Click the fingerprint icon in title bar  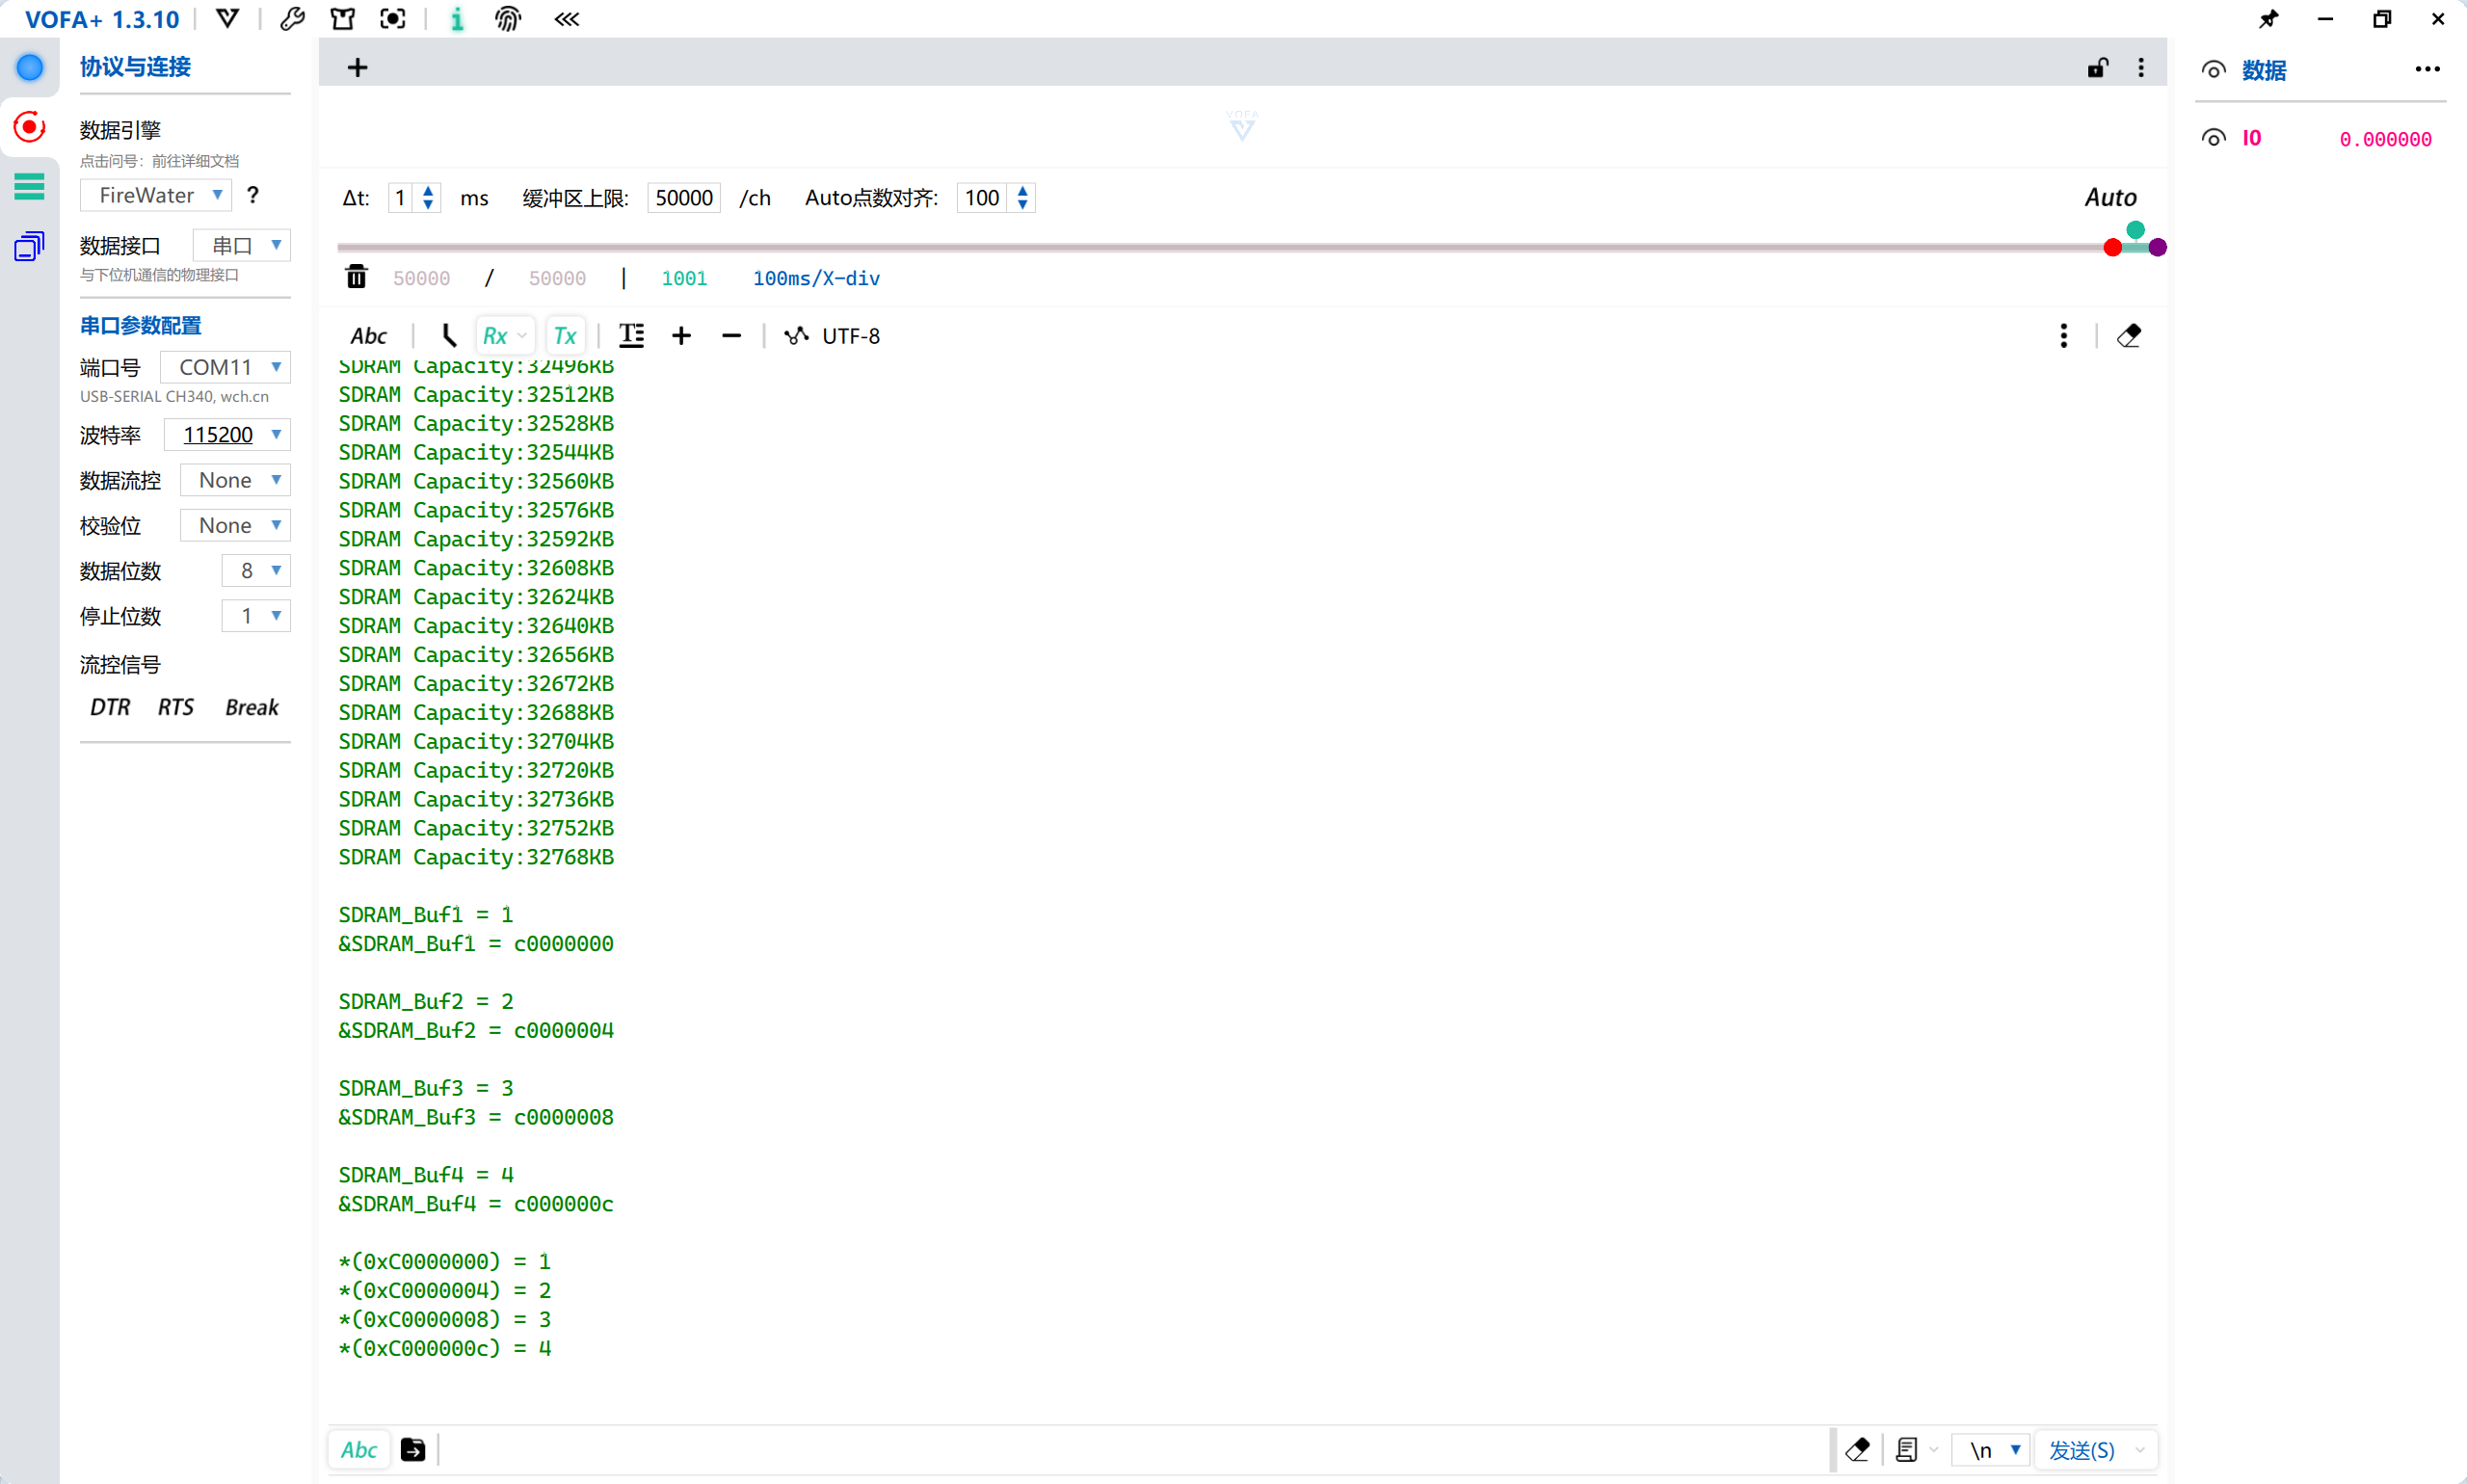coord(508,19)
